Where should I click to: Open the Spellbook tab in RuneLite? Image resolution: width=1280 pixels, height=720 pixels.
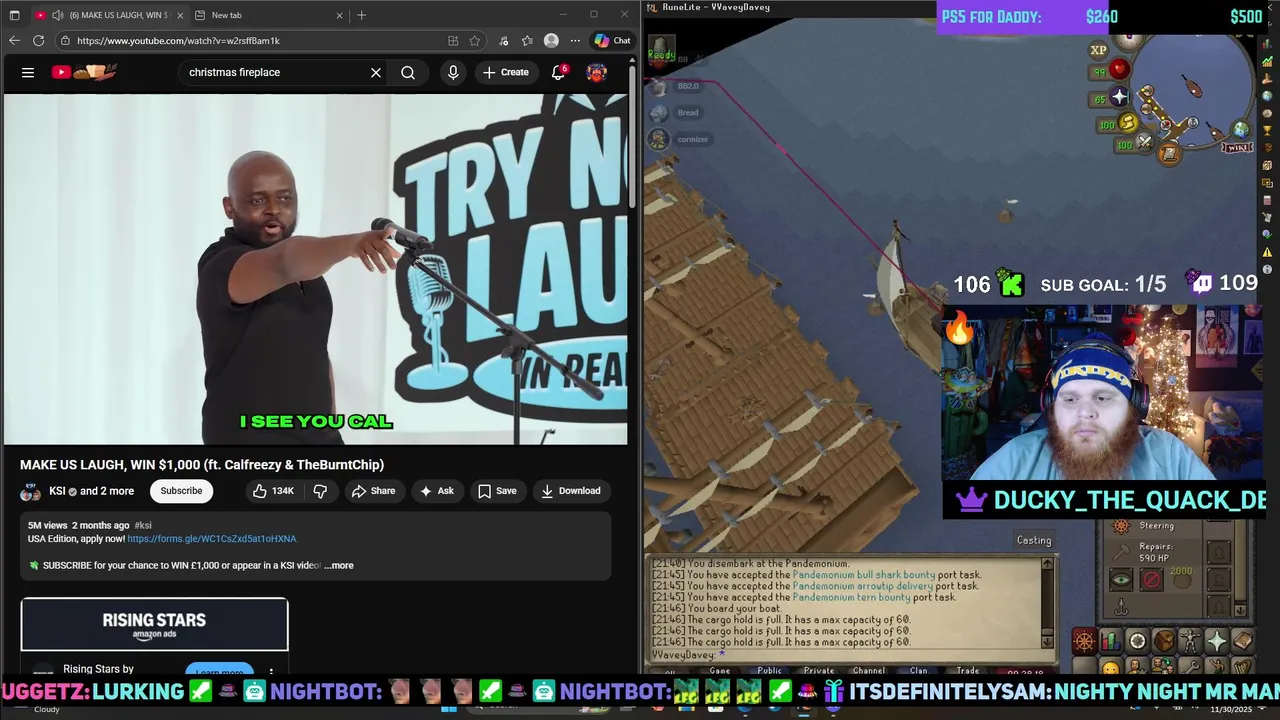(1243, 641)
